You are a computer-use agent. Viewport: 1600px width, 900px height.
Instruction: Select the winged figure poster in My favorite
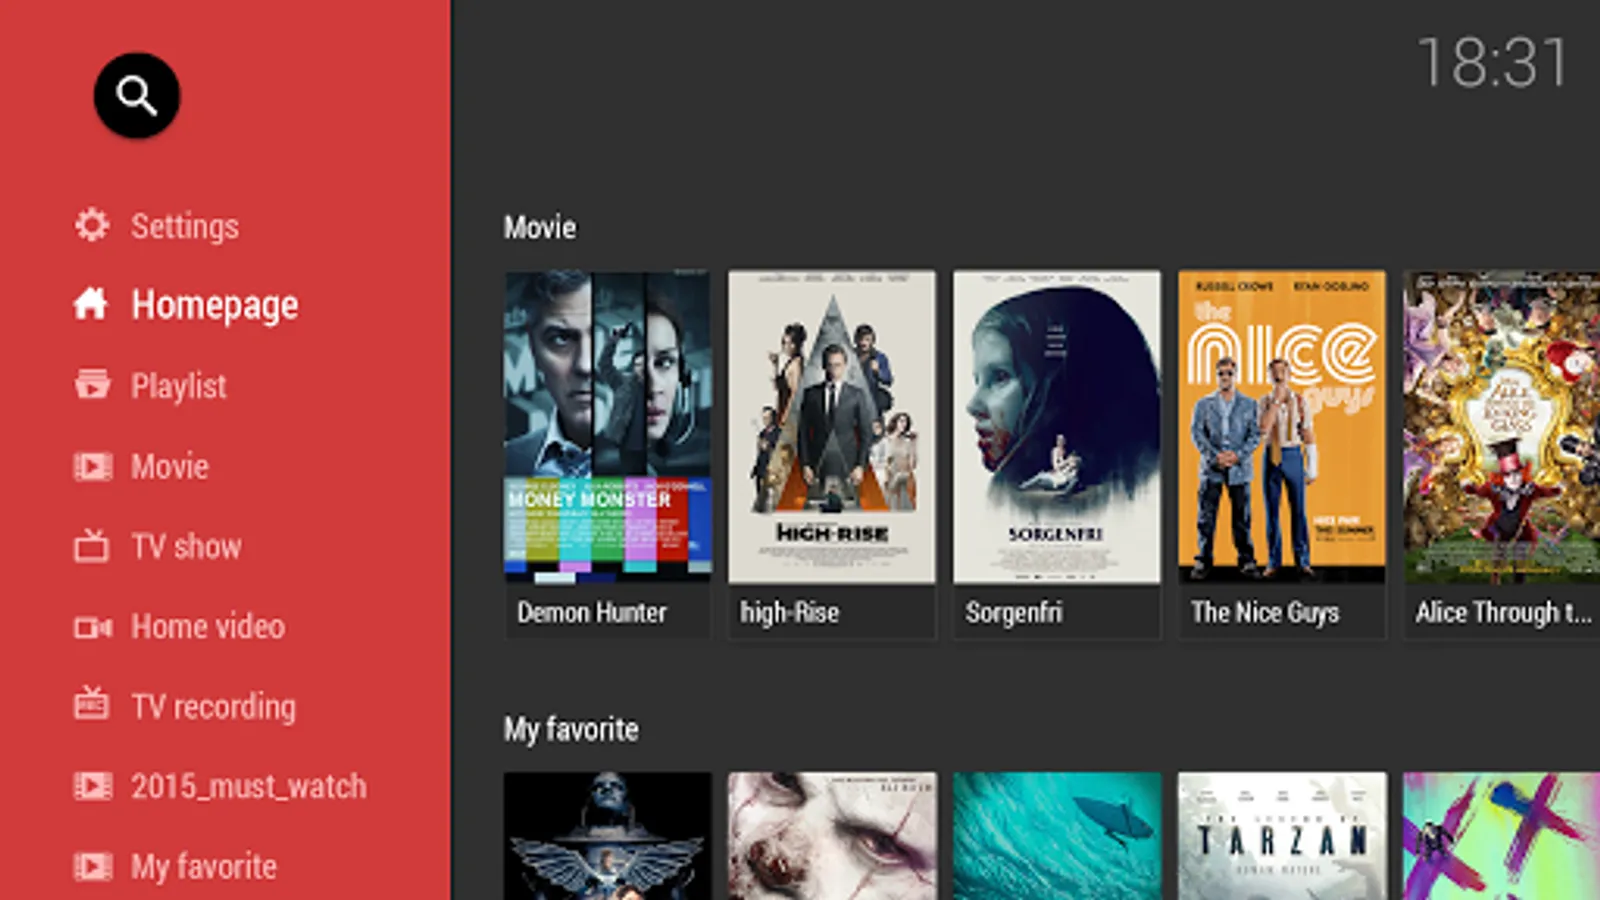point(608,836)
